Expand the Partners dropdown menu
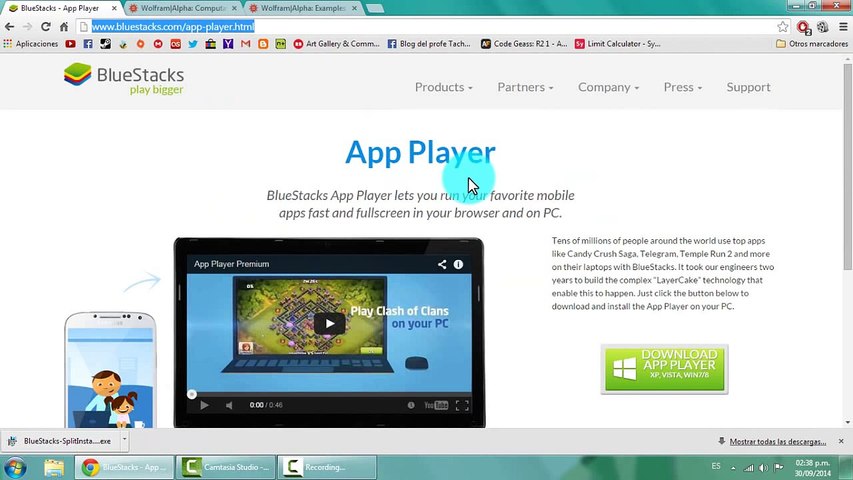Screen dimensions: 853x480 pos(525,87)
